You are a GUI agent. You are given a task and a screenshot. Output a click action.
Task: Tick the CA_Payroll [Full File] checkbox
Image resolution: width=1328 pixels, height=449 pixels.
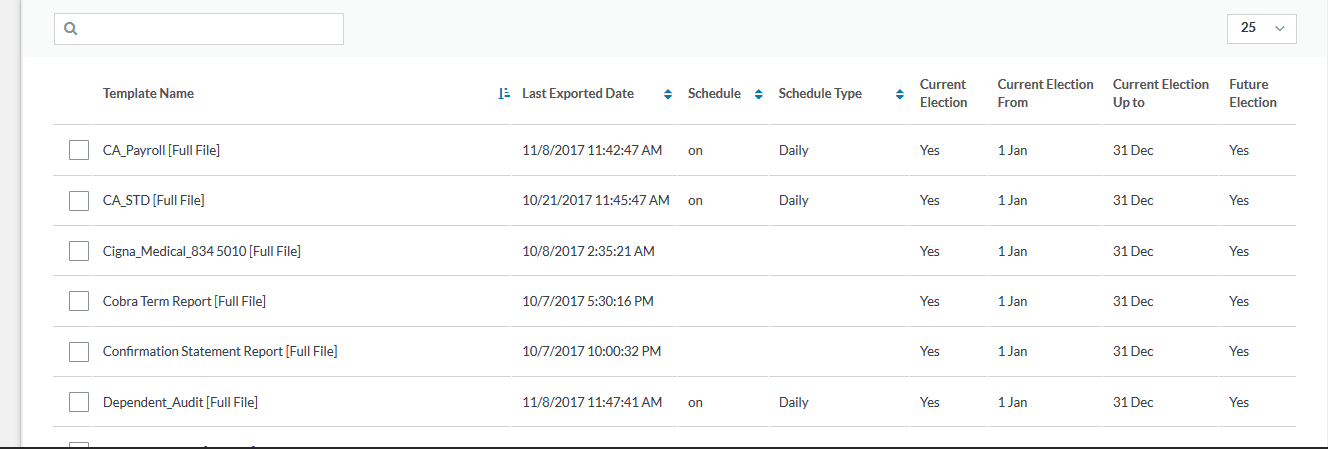79,151
